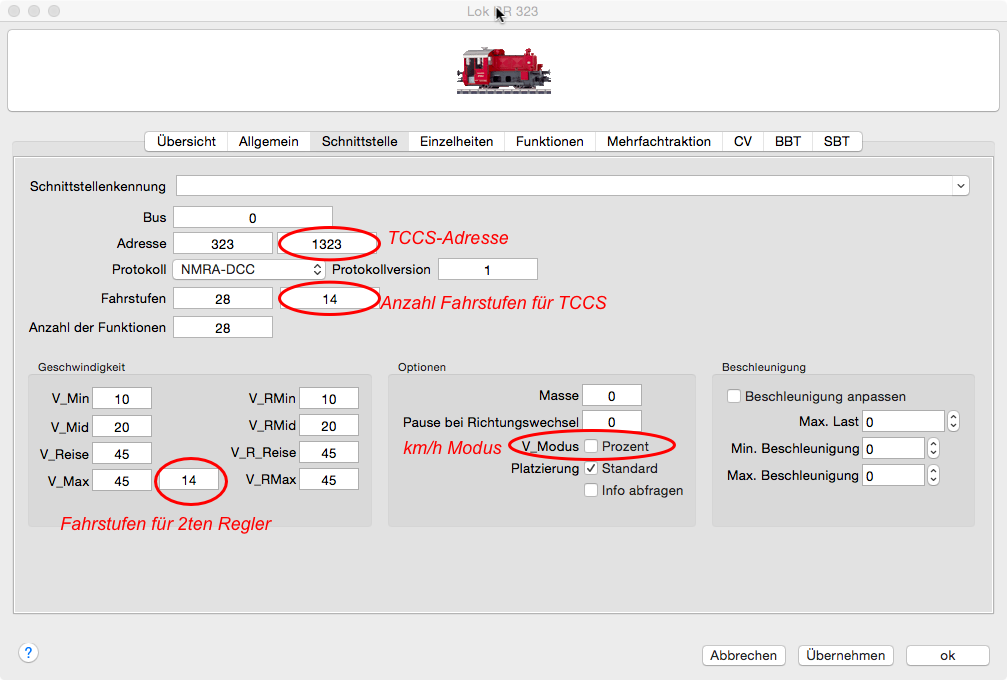This screenshot has height=680, width=1007.
Task: Click the Übernehmen button
Action: (x=846, y=656)
